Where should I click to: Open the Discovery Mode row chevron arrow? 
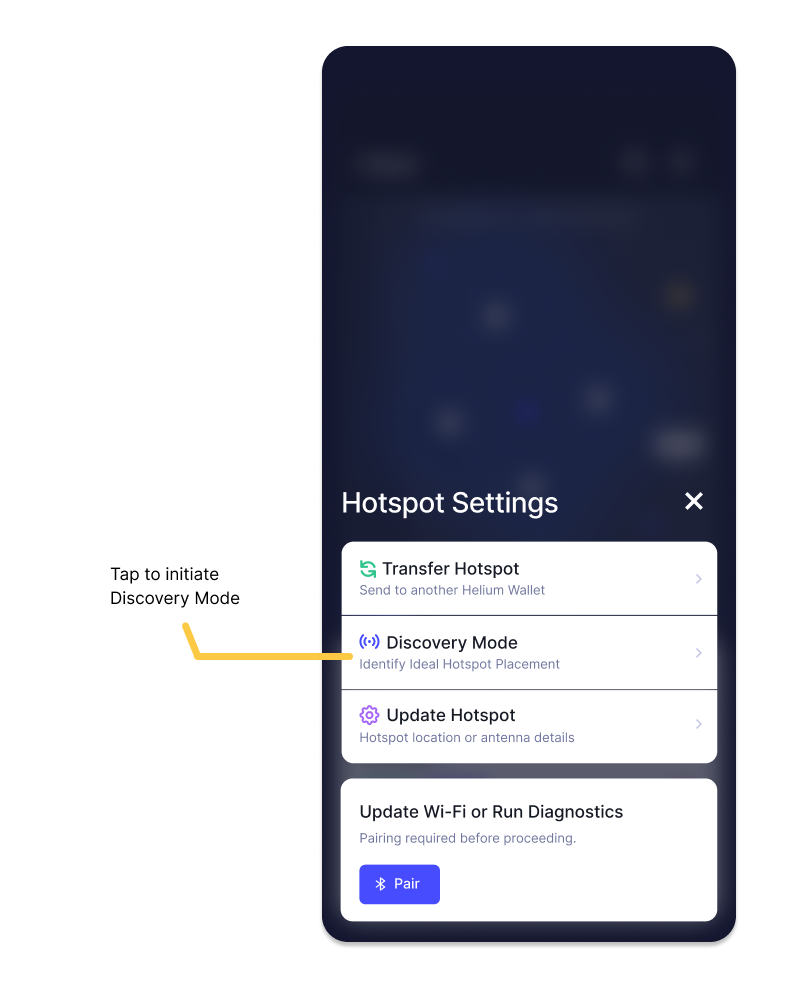[698, 652]
